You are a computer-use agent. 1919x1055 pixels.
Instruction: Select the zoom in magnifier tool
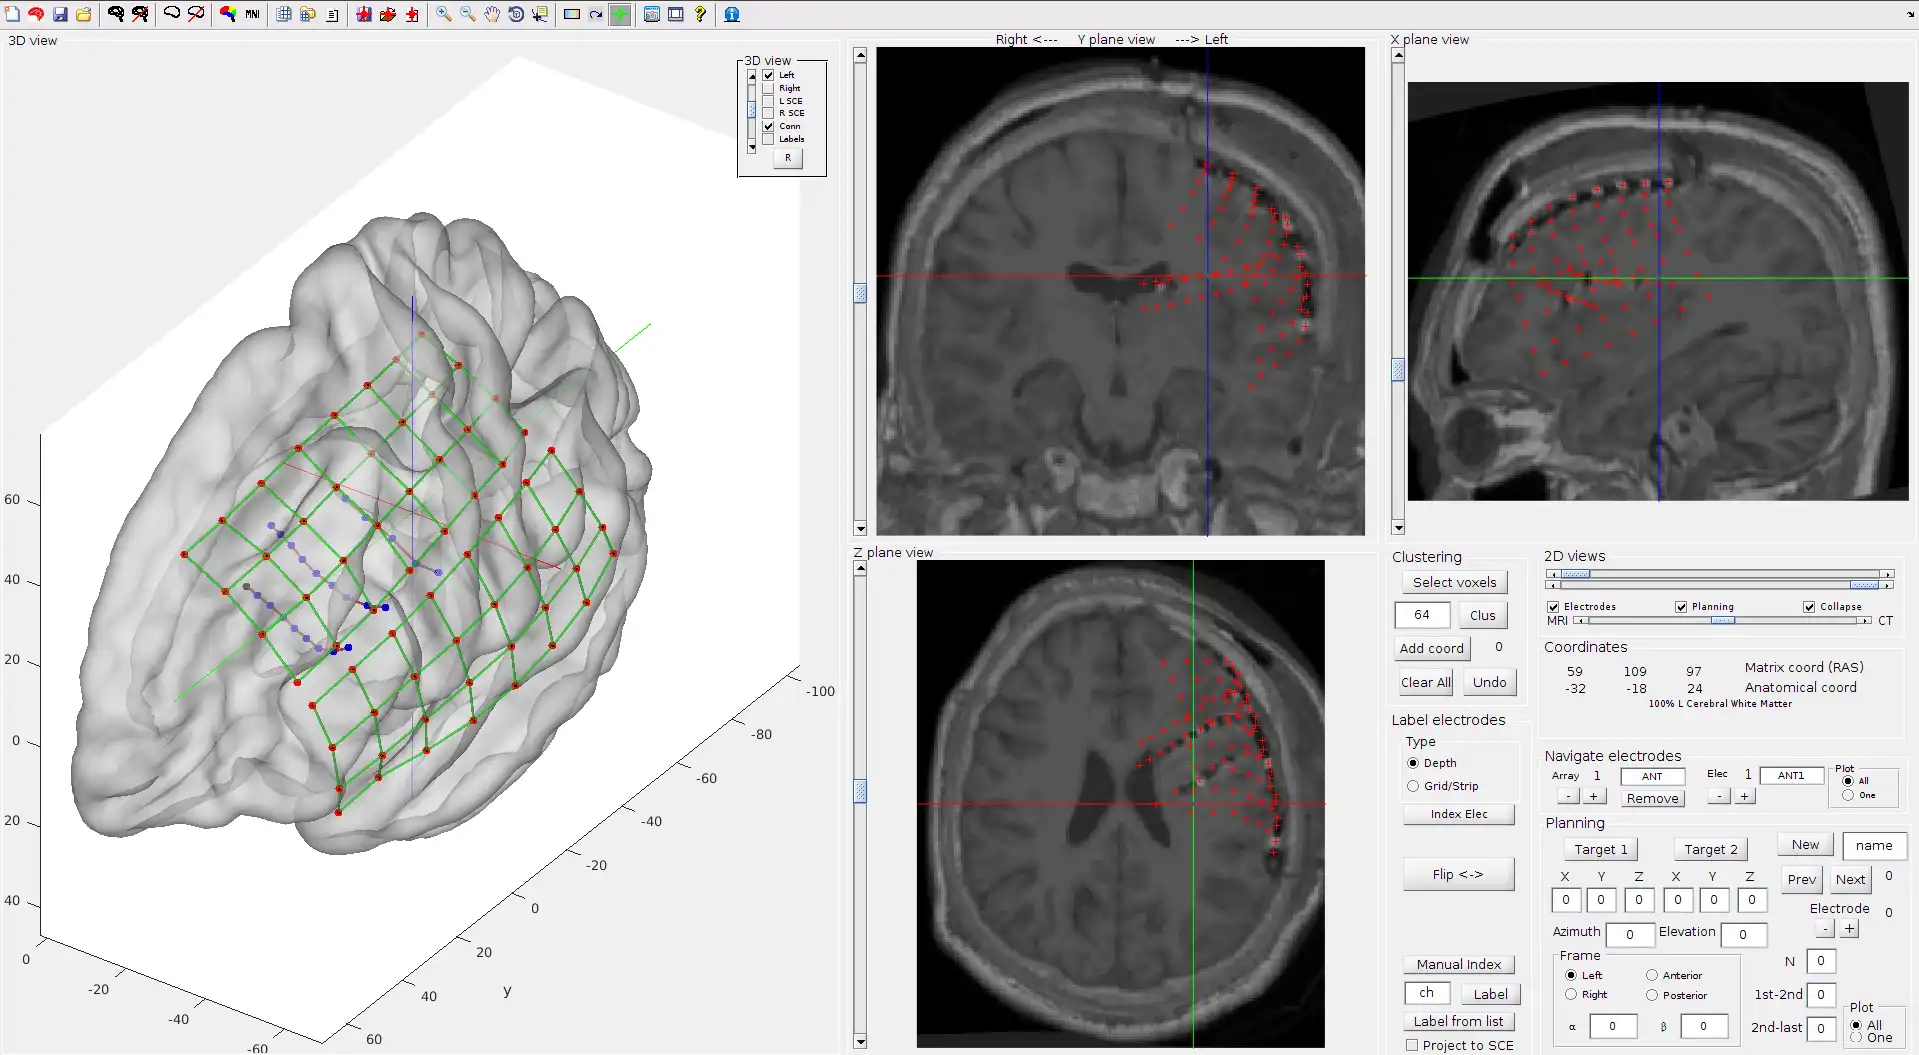[x=443, y=14]
